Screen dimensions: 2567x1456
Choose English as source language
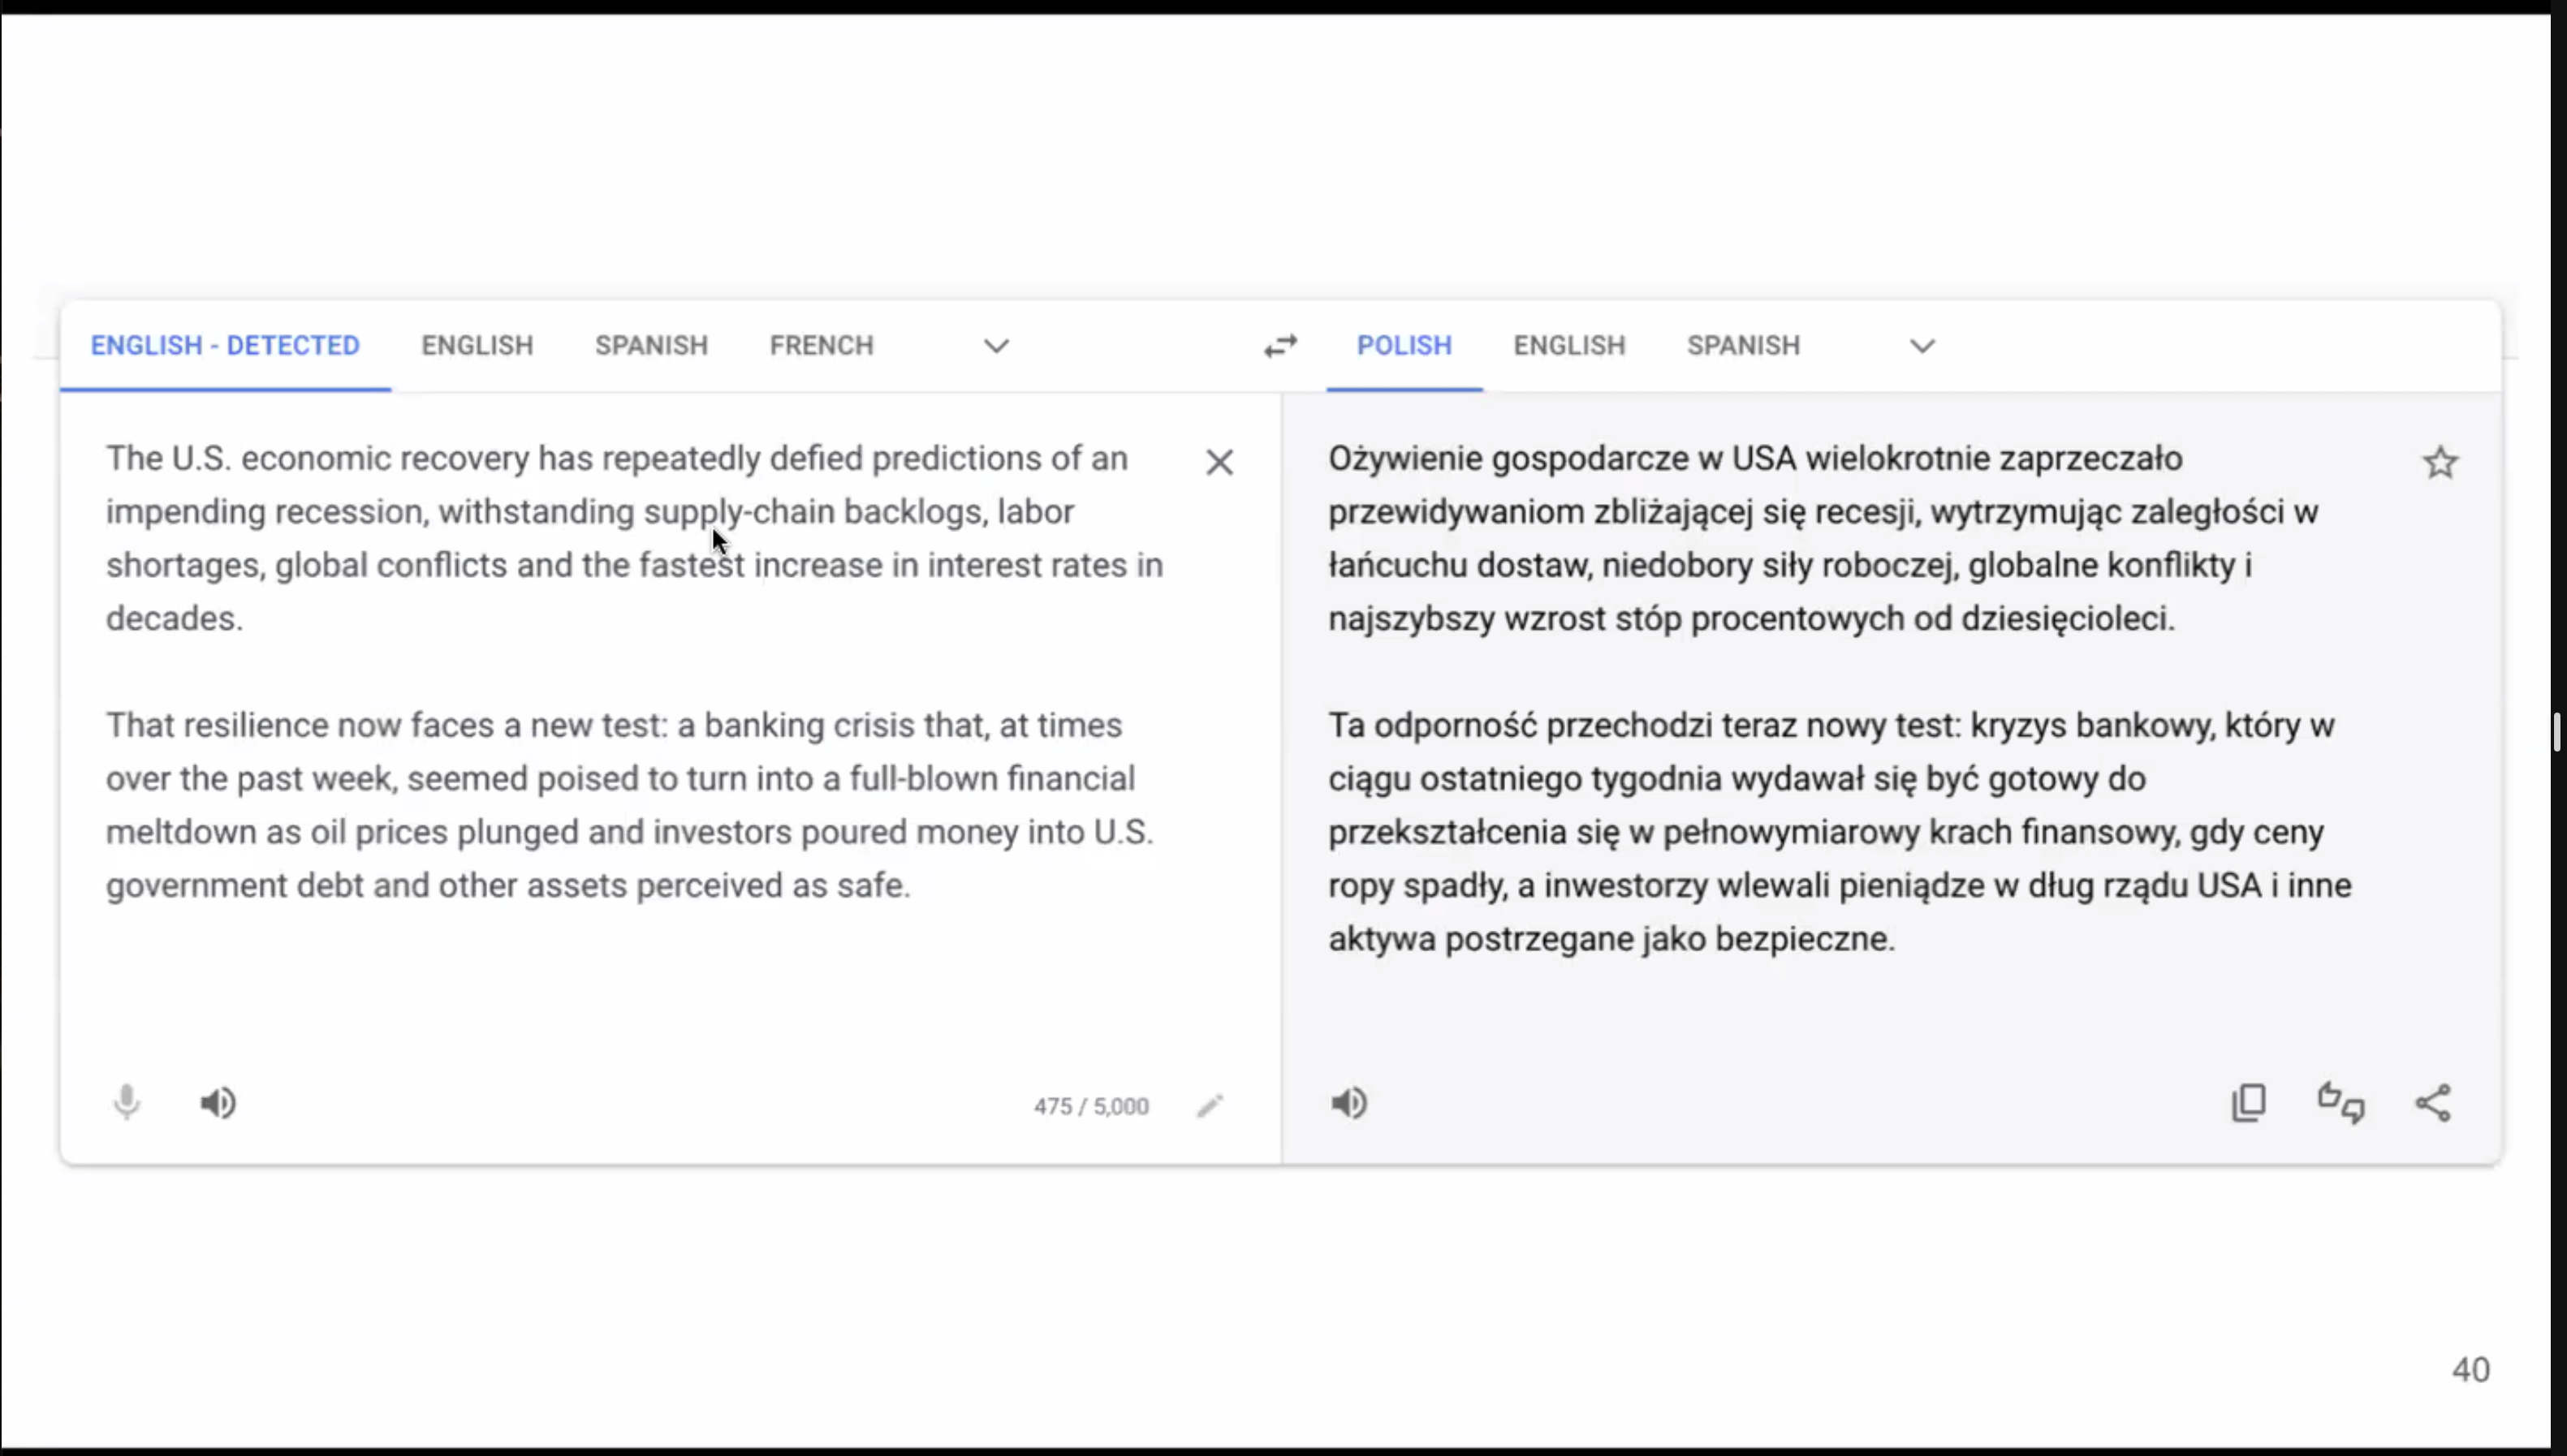pos(477,346)
